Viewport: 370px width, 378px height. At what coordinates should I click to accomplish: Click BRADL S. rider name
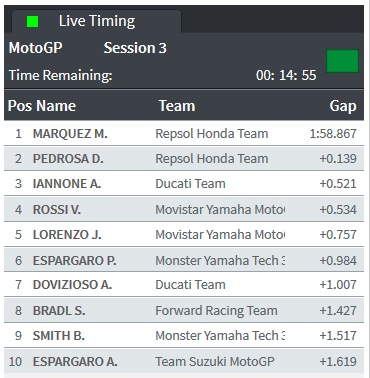(59, 311)
